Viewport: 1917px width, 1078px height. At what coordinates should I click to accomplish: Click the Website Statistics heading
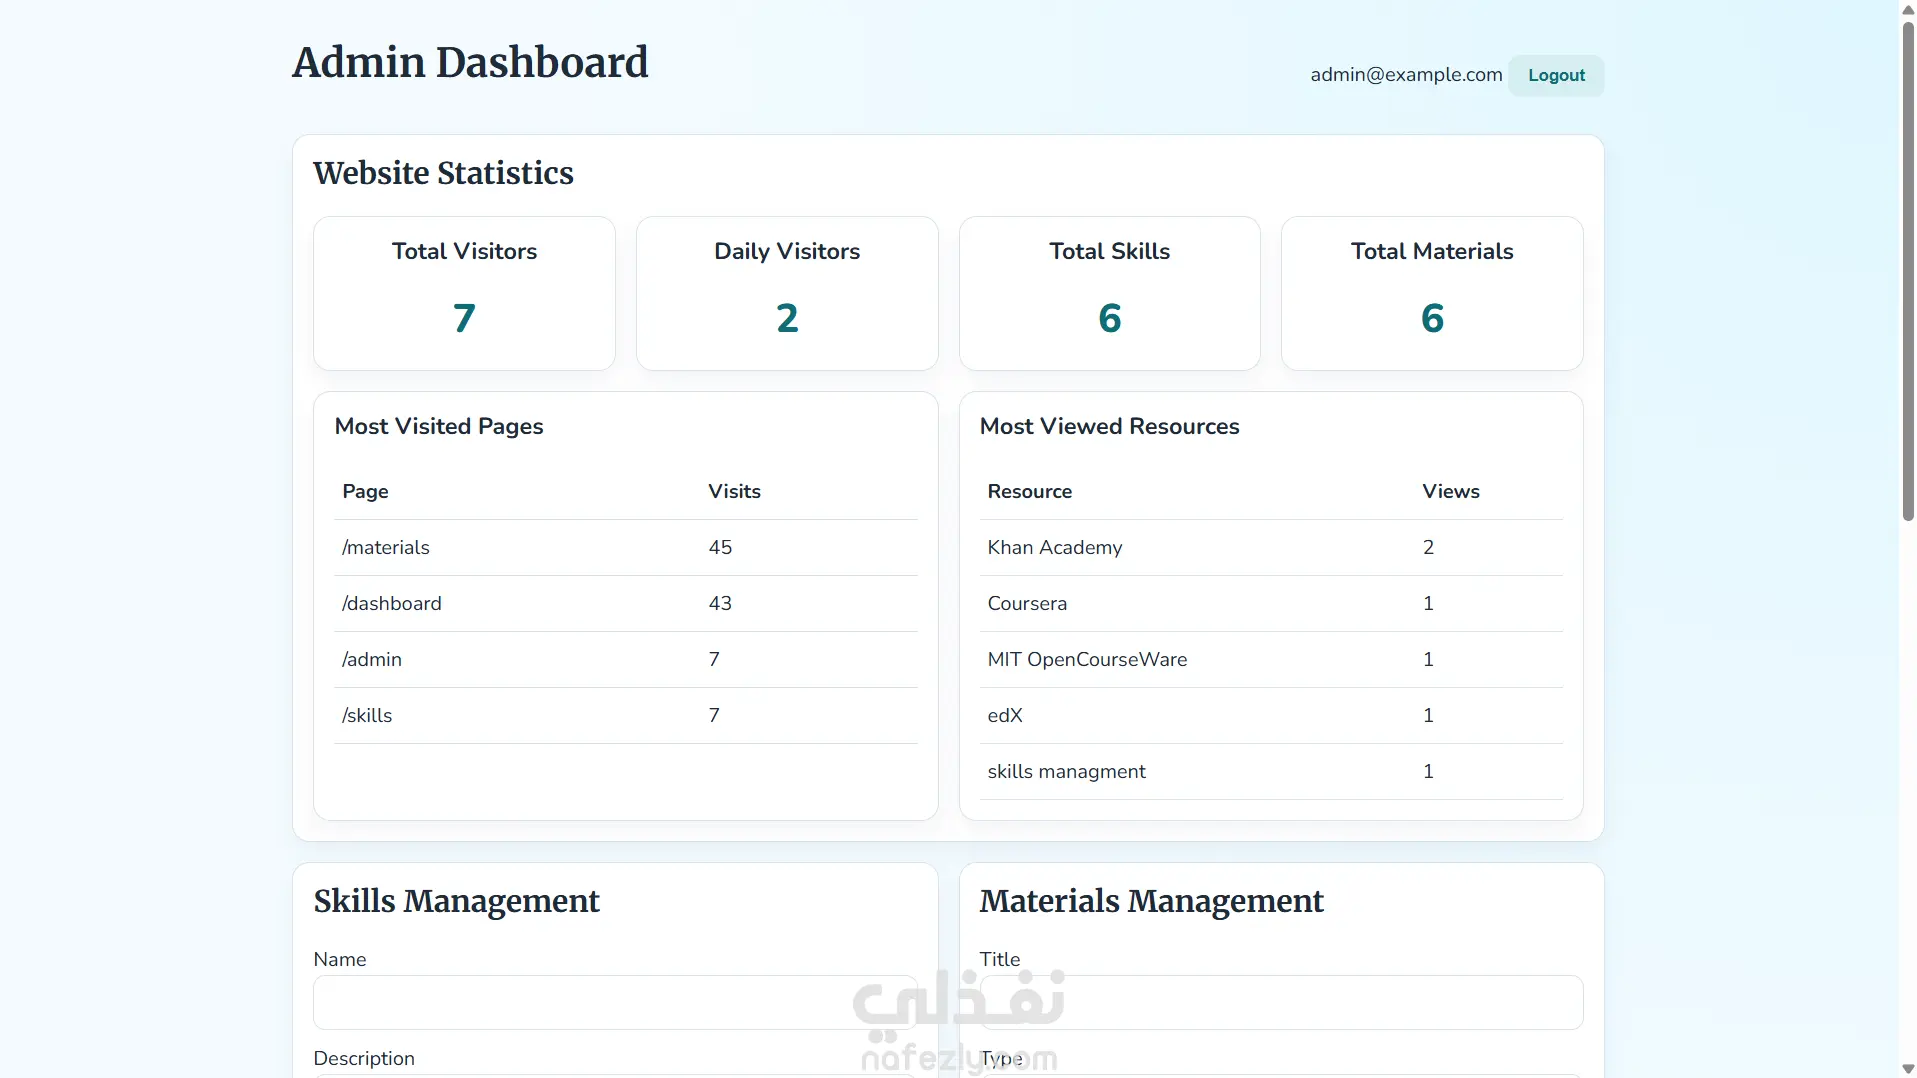click(443, 173)
